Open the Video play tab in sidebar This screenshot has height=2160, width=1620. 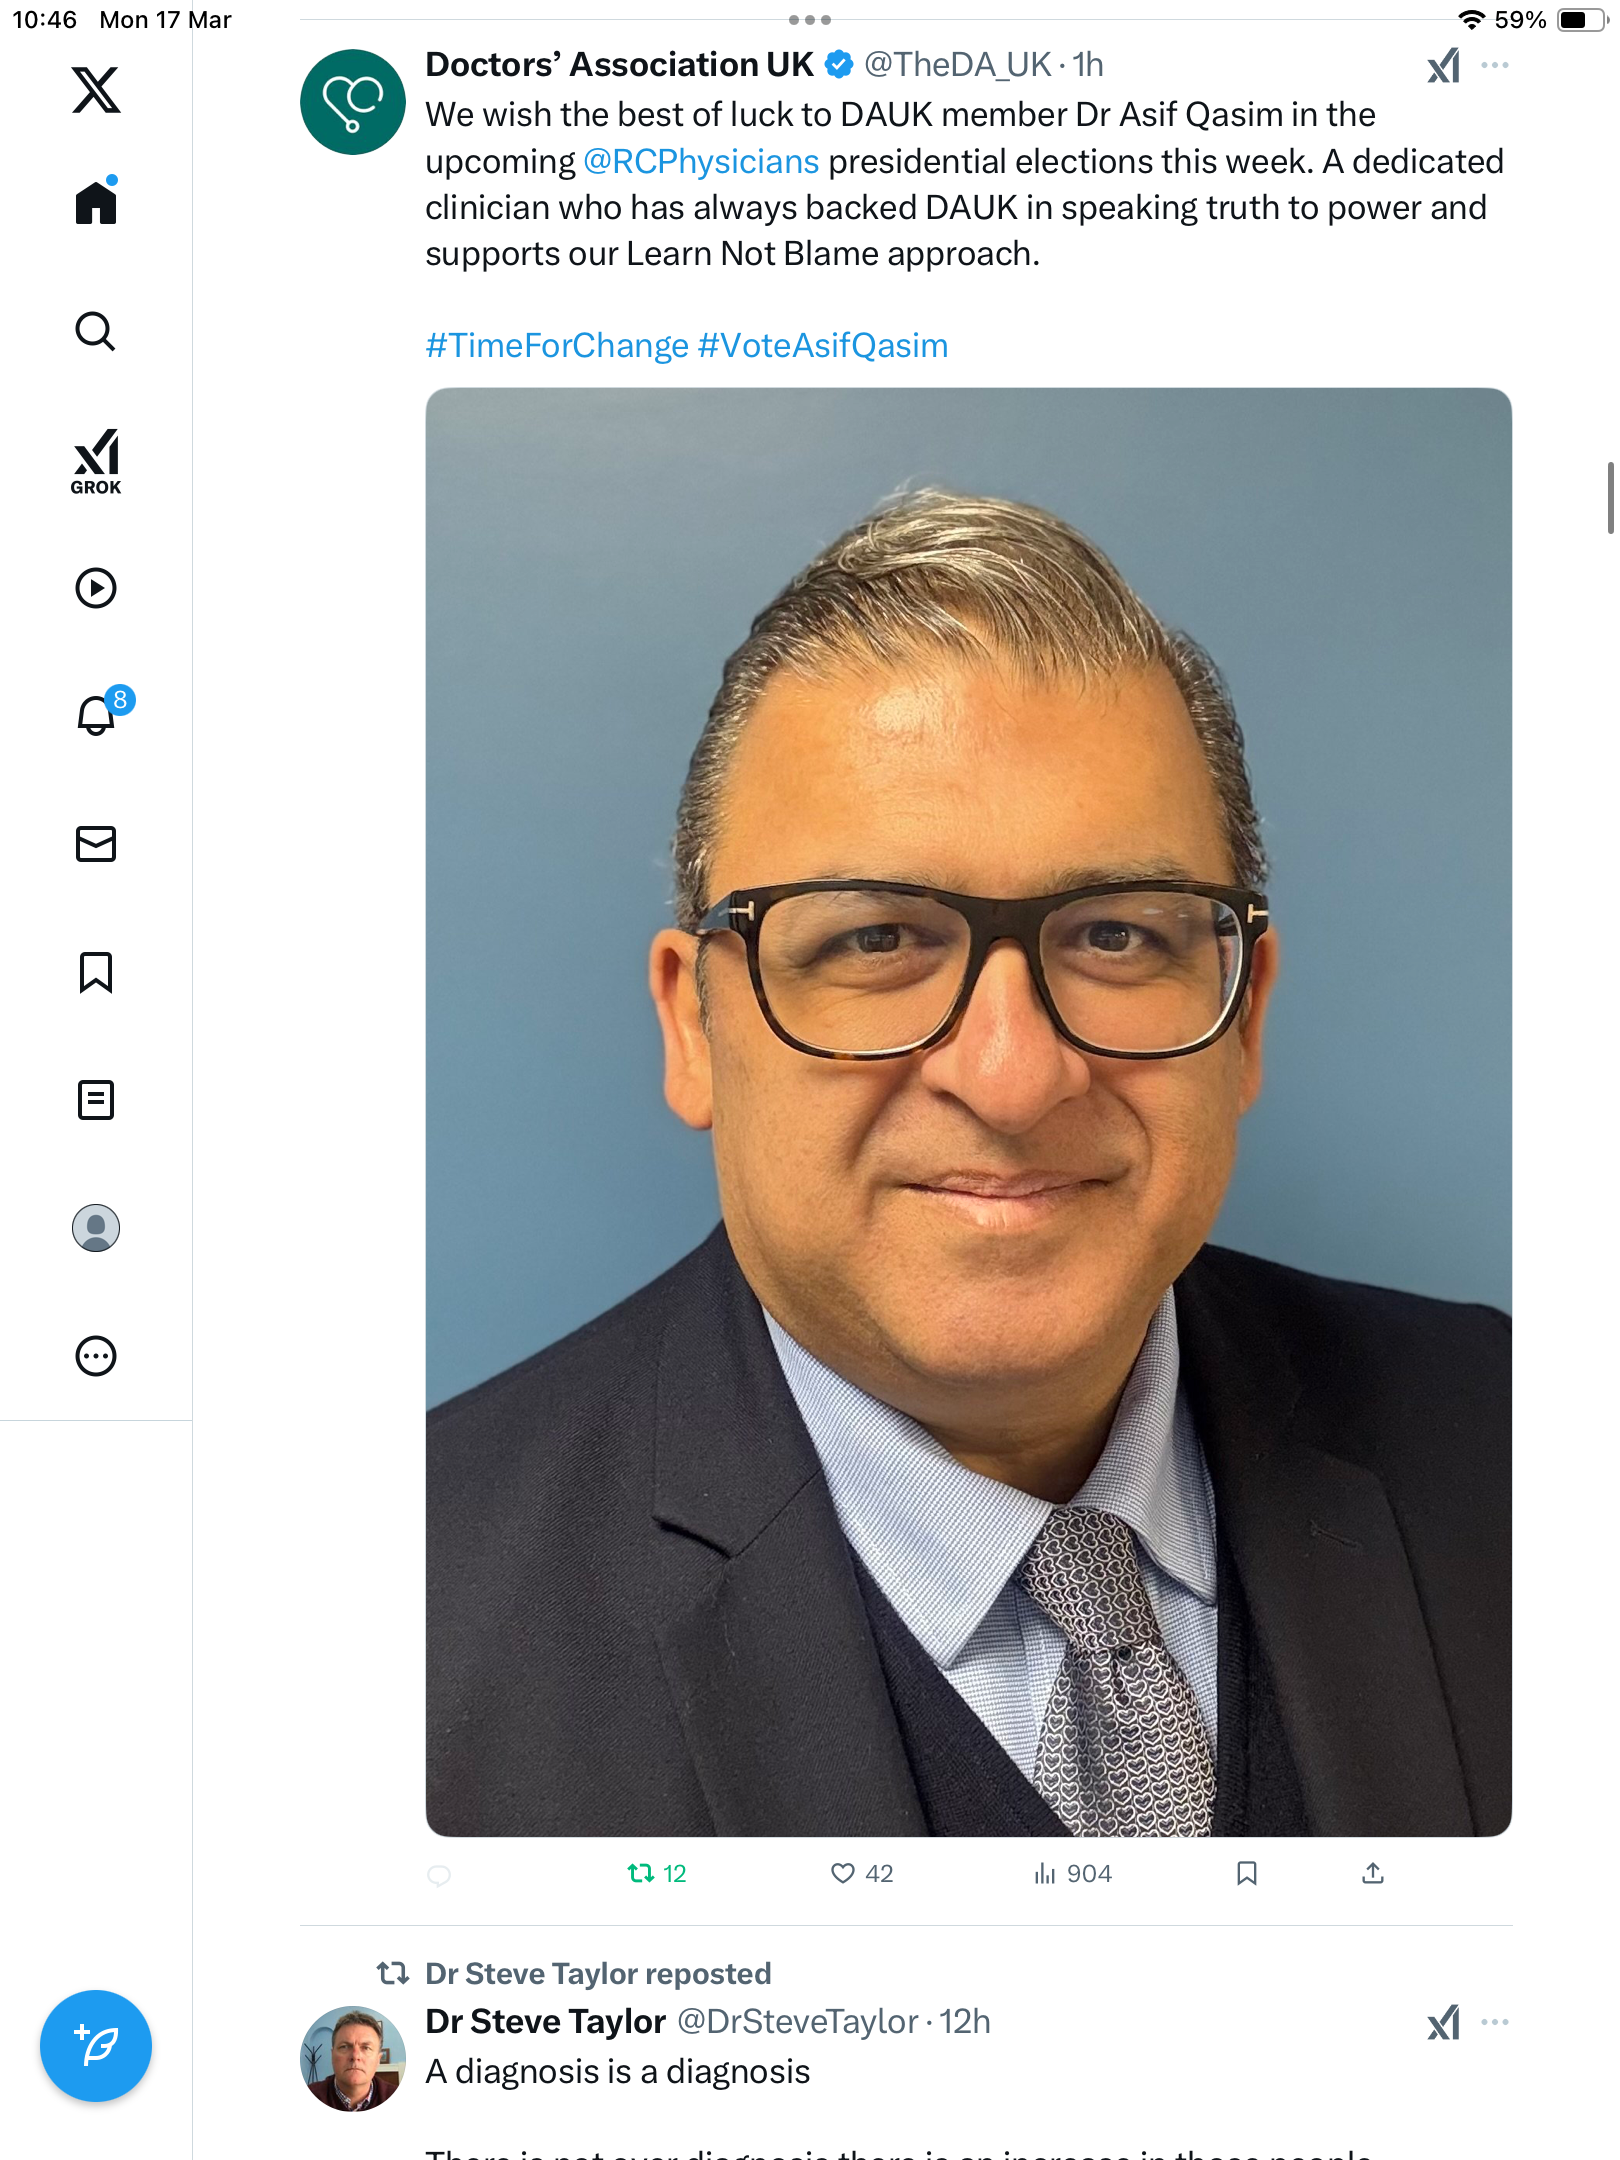[x=96, y=588]
